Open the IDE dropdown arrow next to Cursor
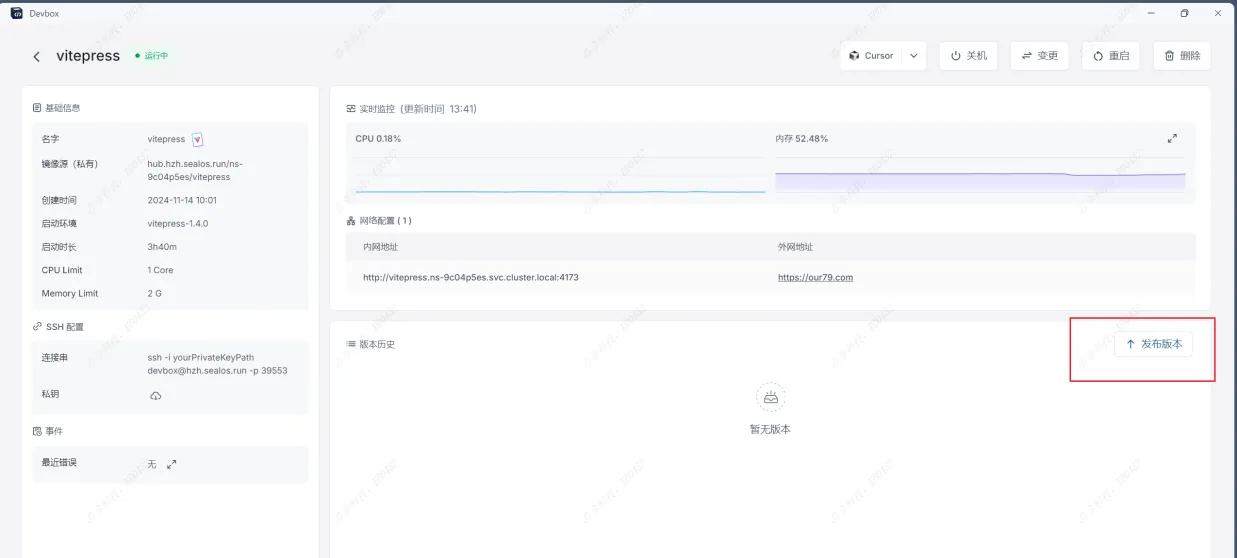Viewport: 1237px width, 558px height. [914, 56]
